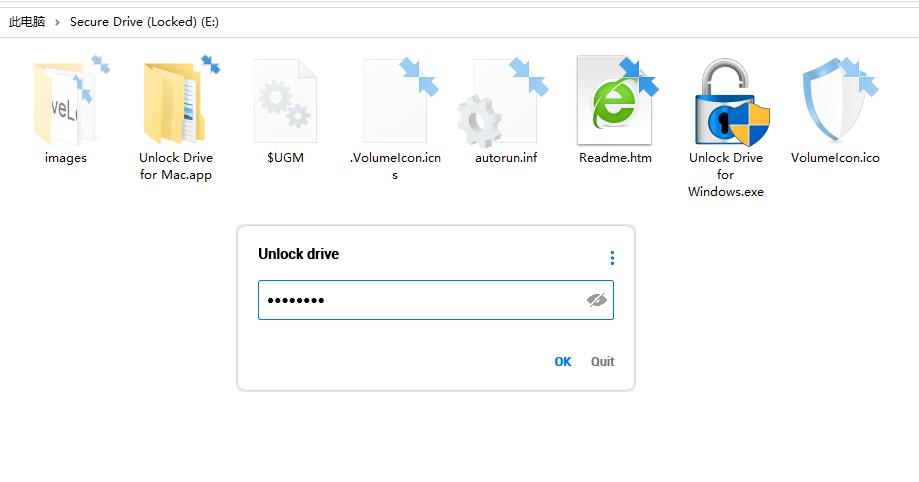Select the 'VolumeIcon.ico' name label
The width and height of the screenshot is (919, 482).
point(835,158)
